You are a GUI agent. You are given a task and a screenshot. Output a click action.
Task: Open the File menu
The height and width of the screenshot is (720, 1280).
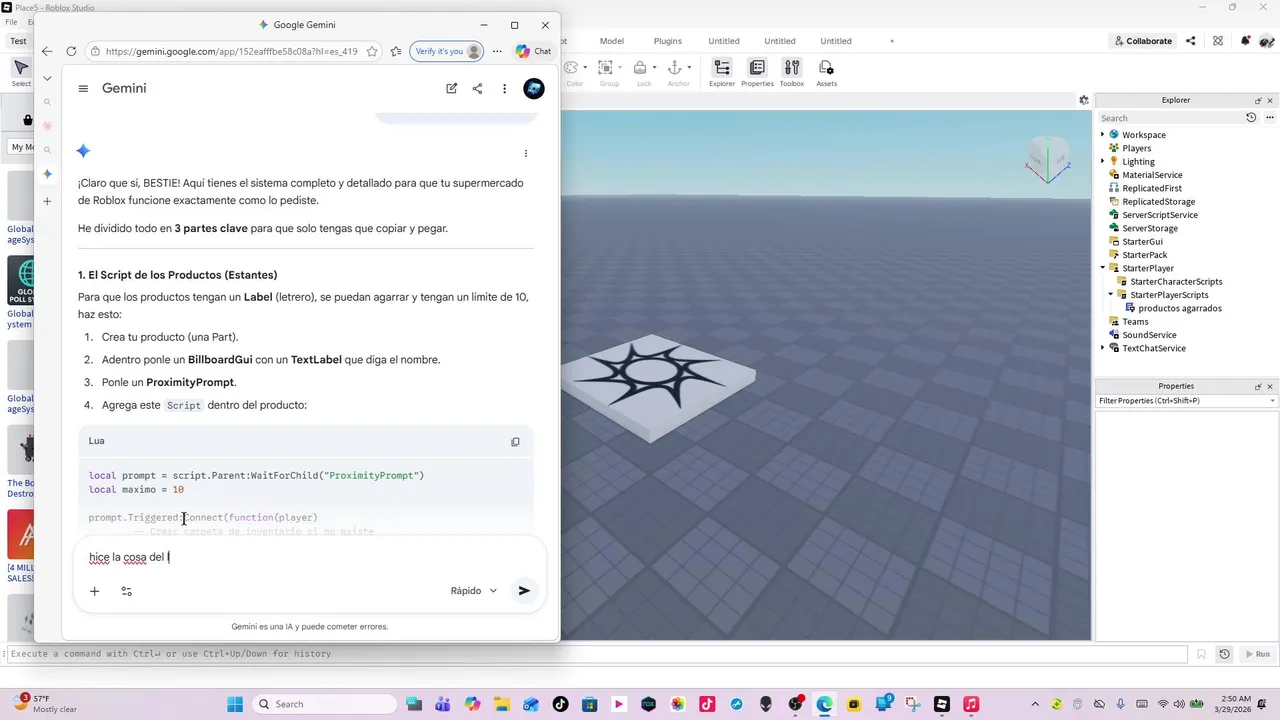(x=11, y=21)
